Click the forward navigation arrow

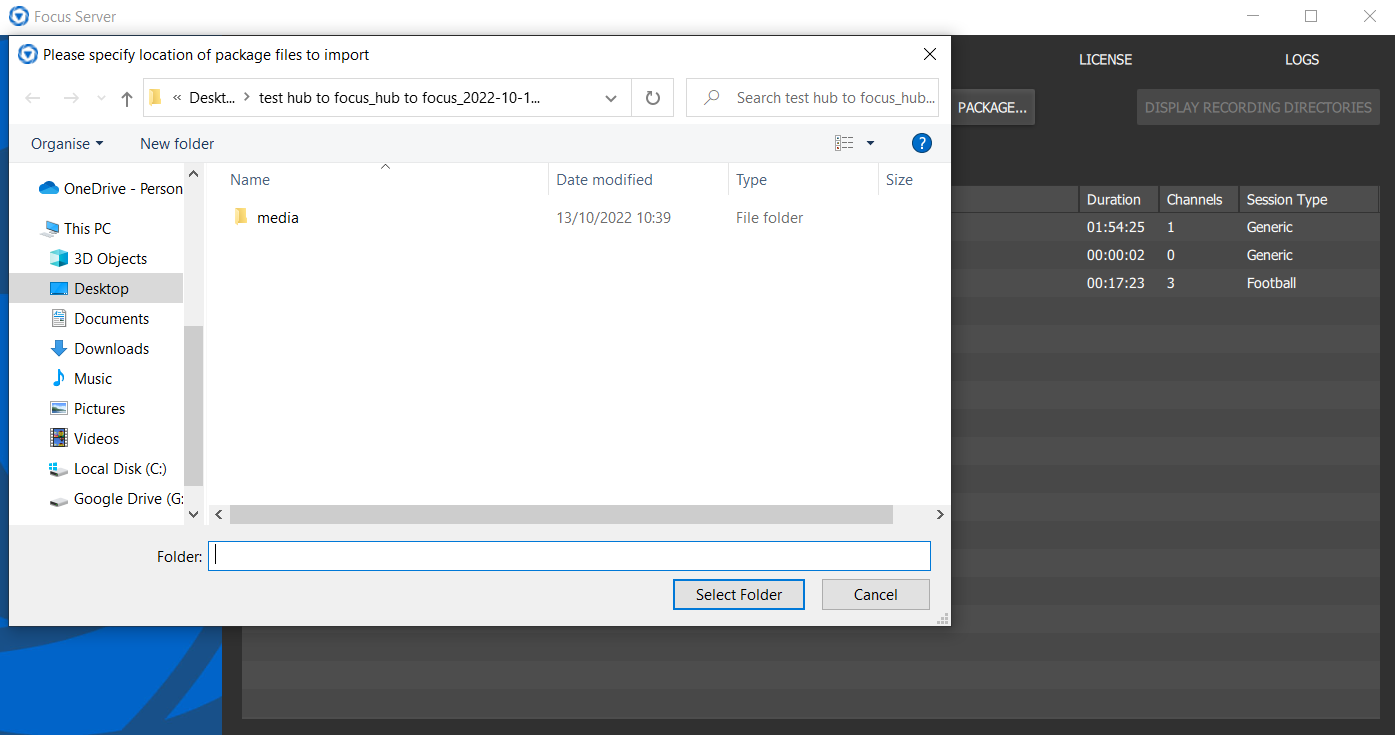click(x=71, y=98)
